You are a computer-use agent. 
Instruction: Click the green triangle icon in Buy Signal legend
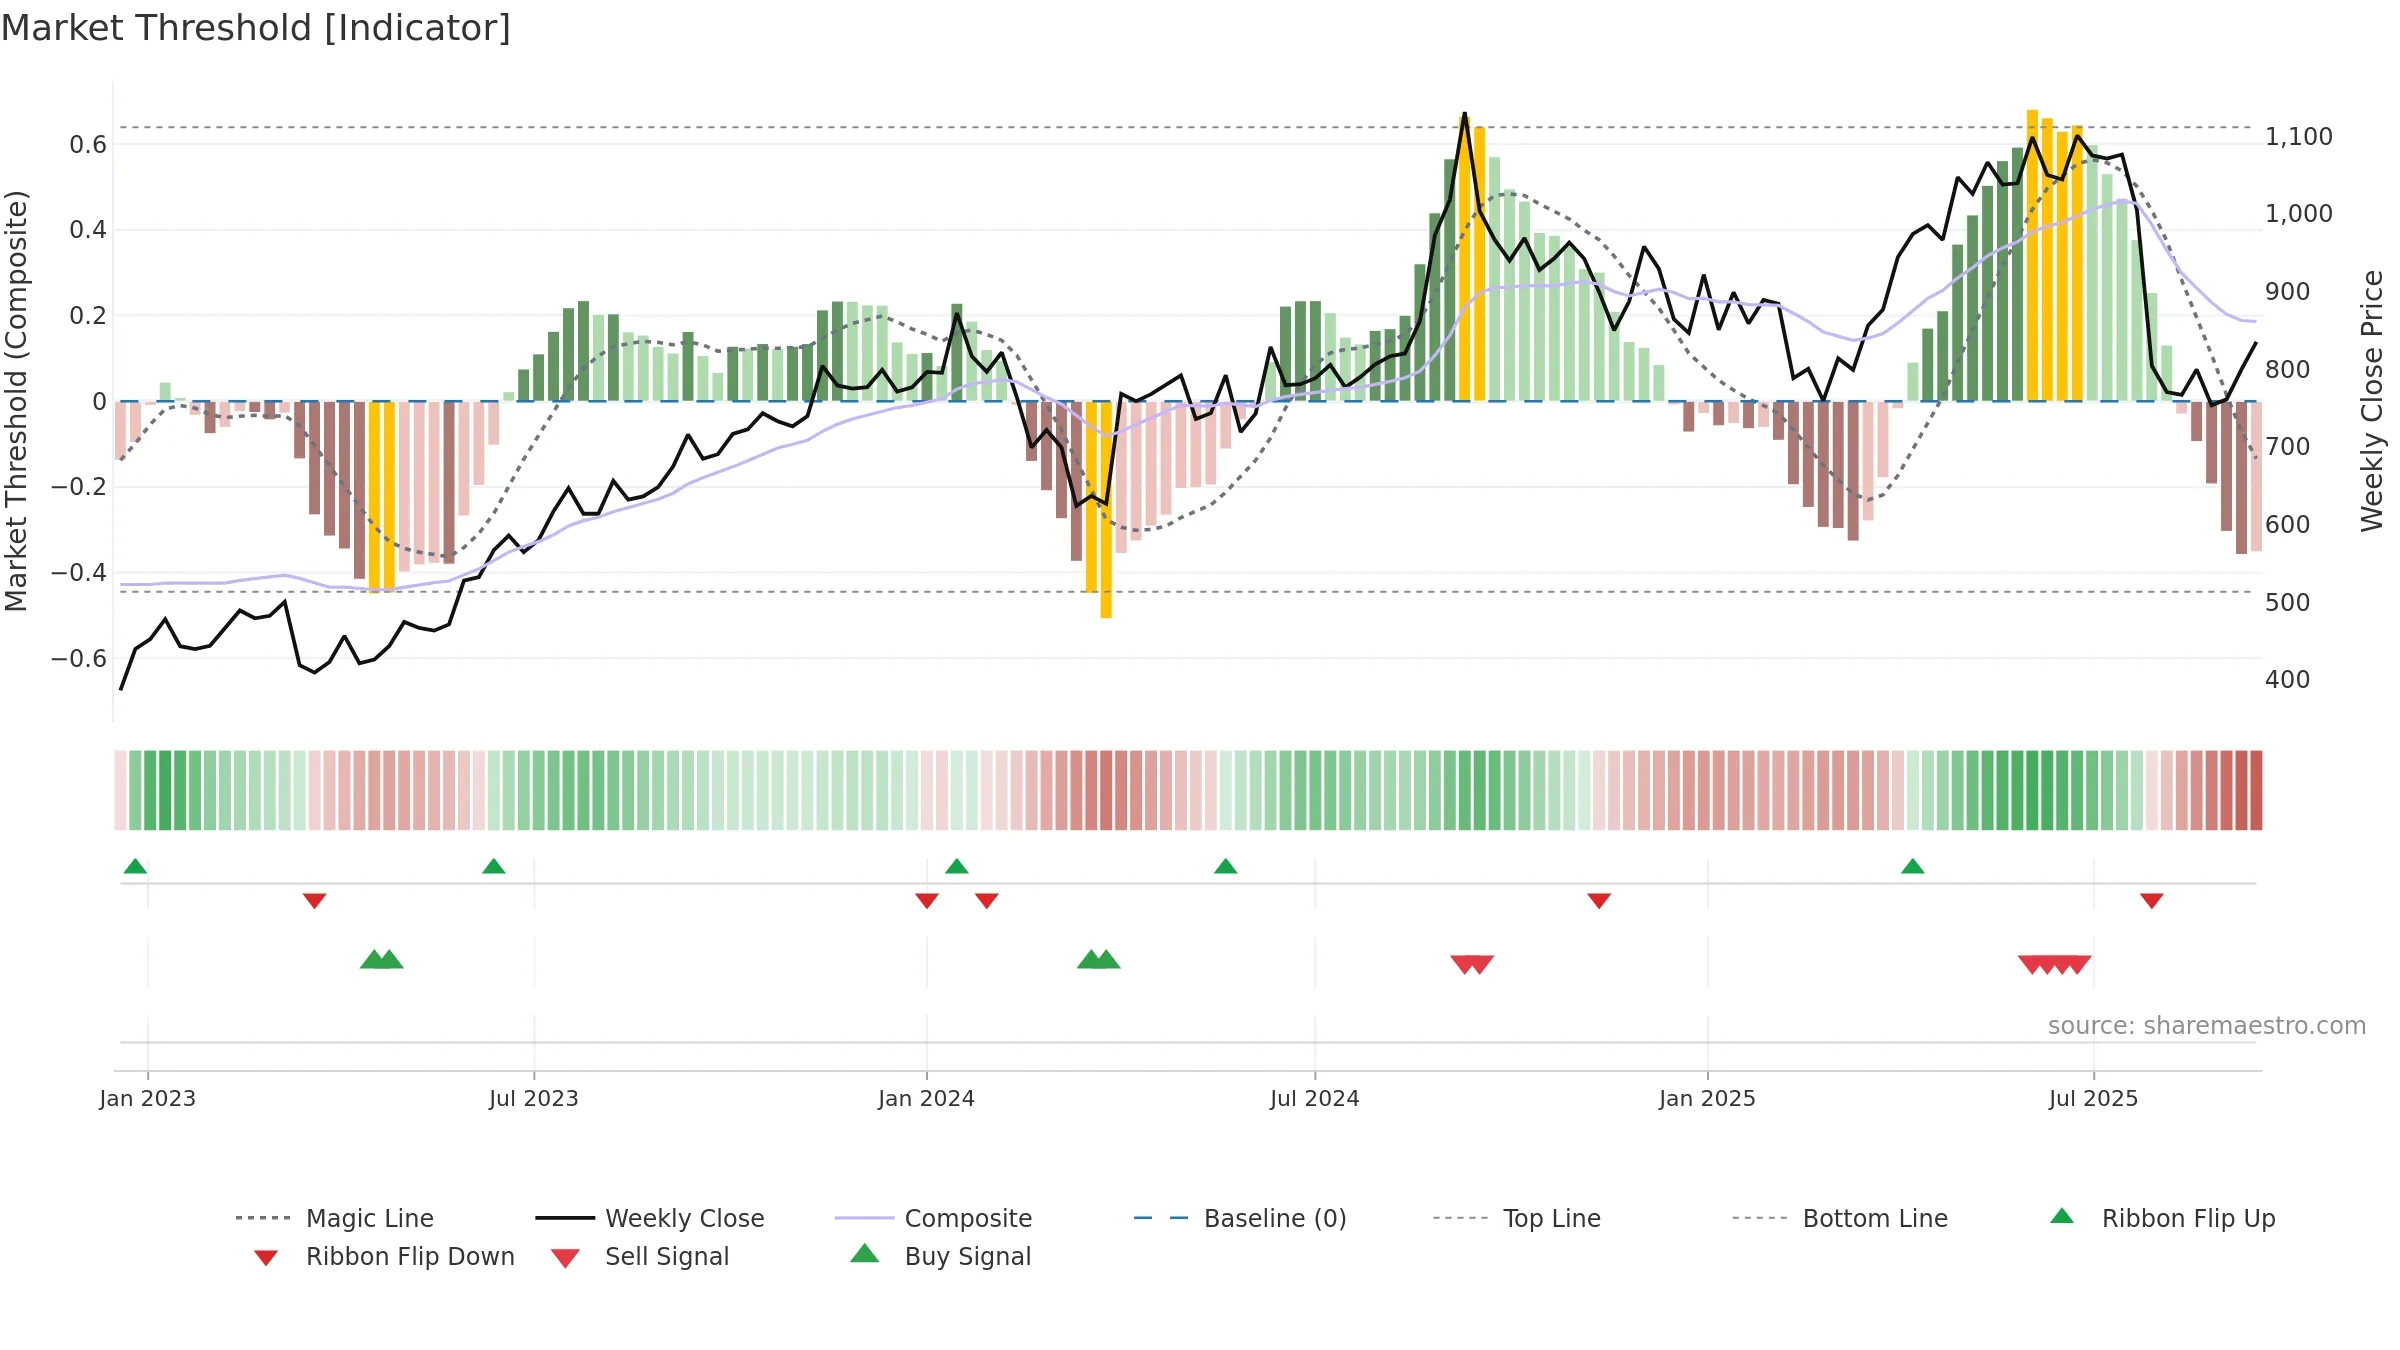865,1253
